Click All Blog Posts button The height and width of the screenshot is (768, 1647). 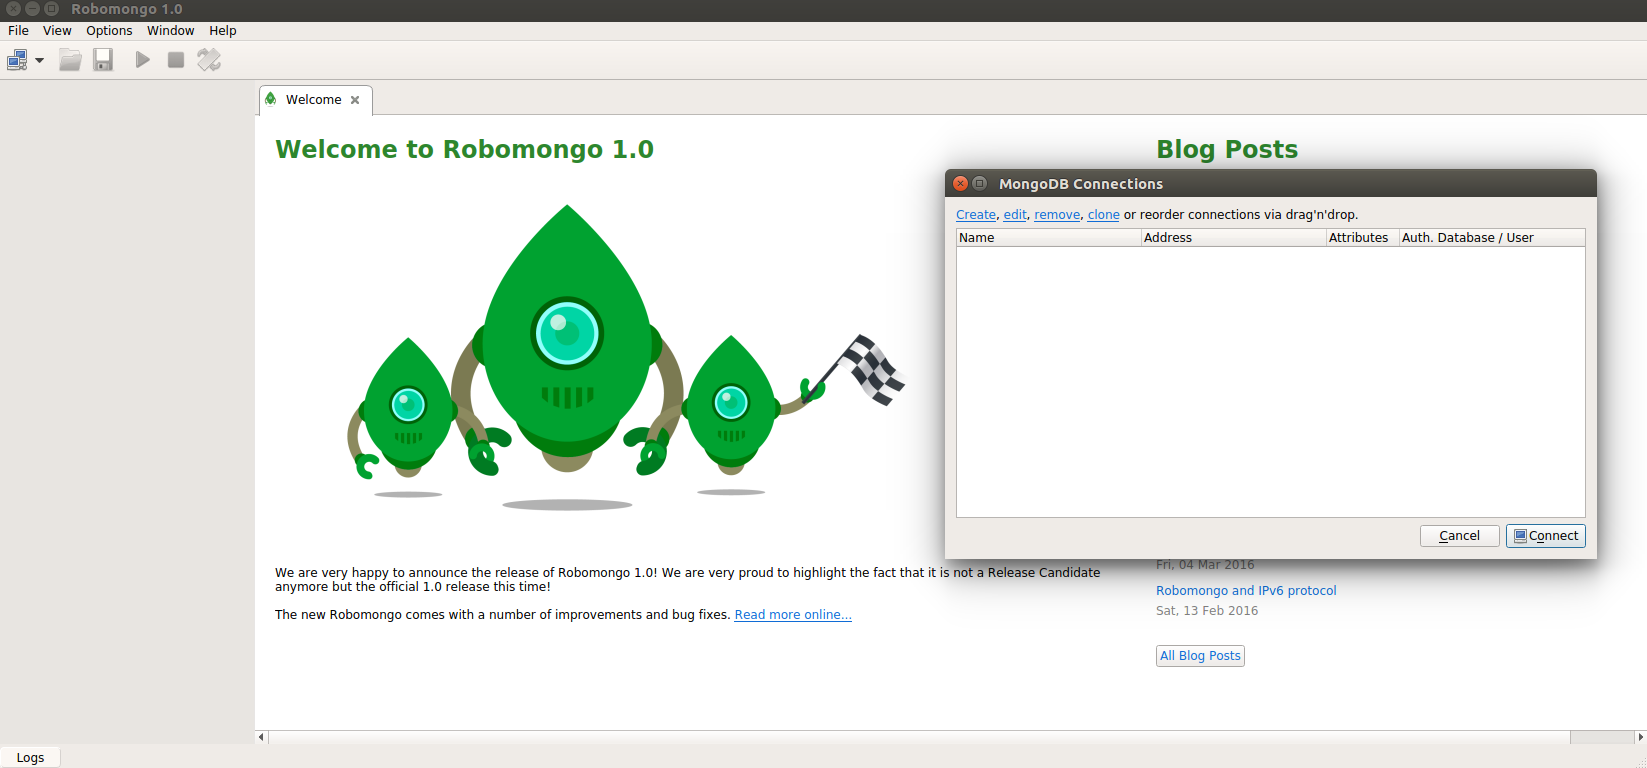(x=1200, y=656)
